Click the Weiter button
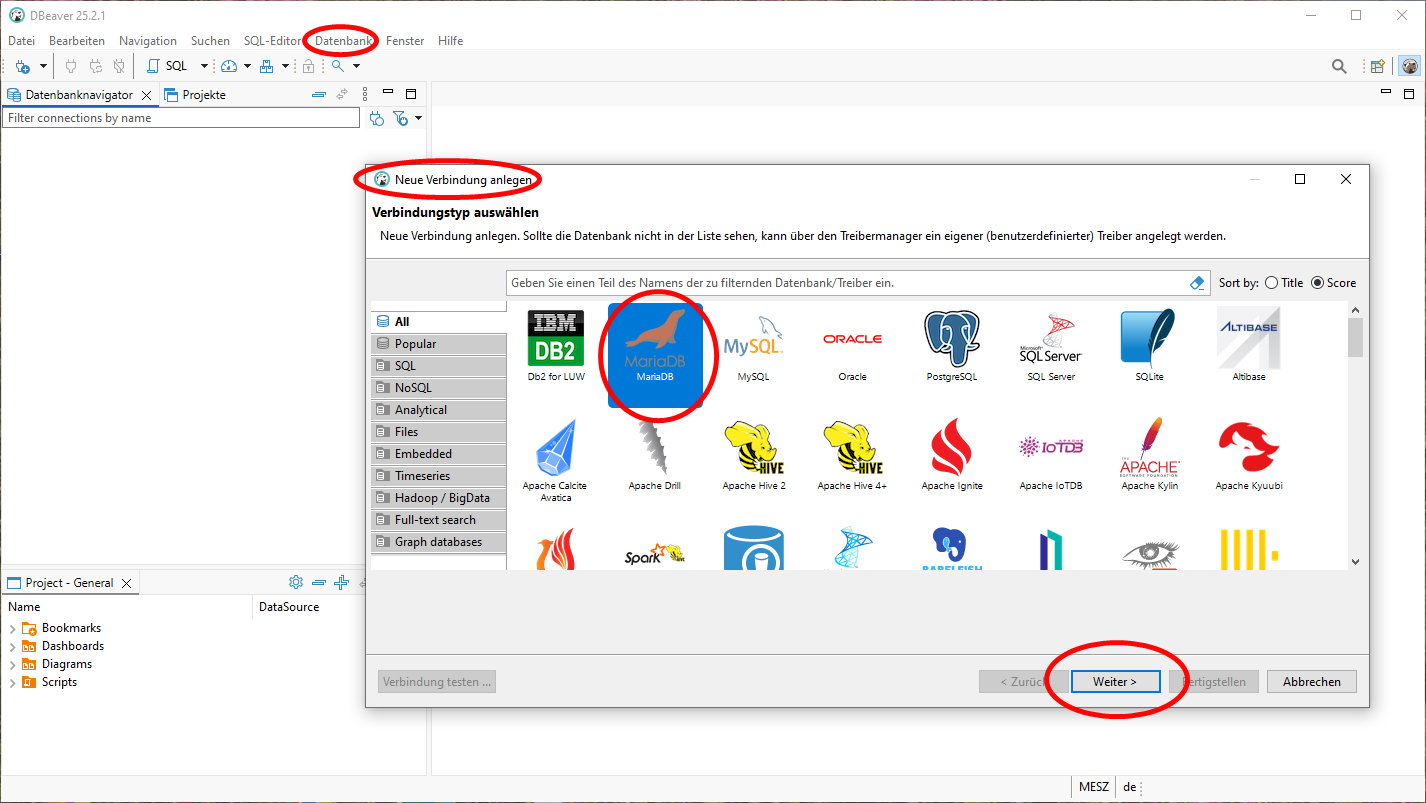 [1114, 682]
